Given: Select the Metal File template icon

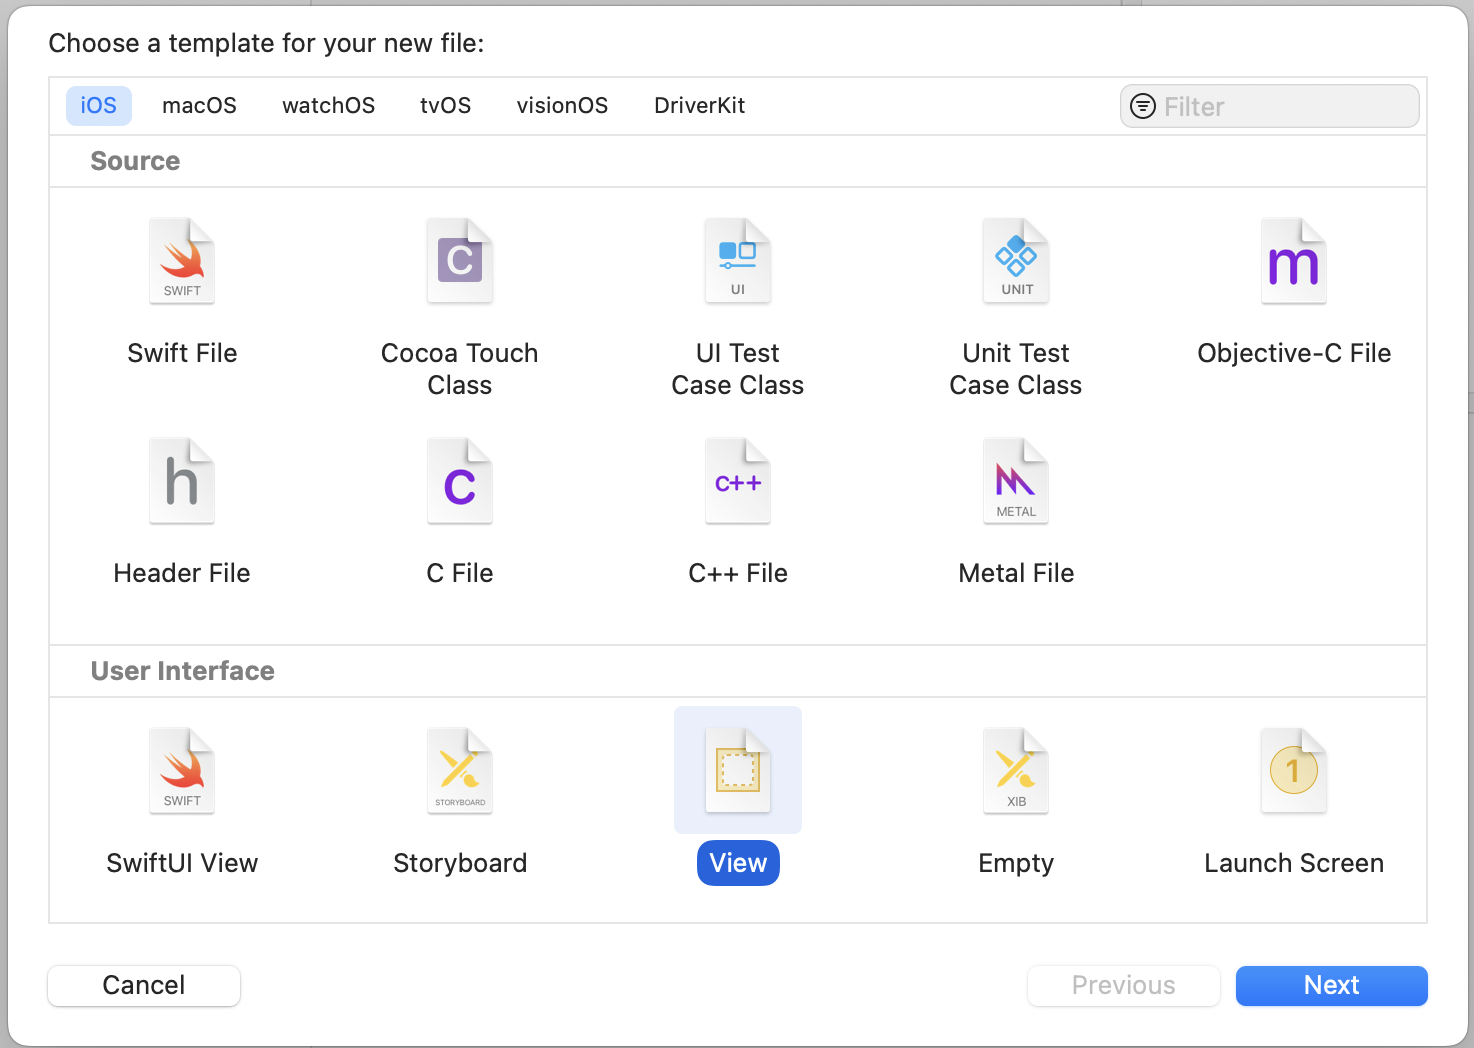Looking at the screenshot, I should (x=1016, y=482).
